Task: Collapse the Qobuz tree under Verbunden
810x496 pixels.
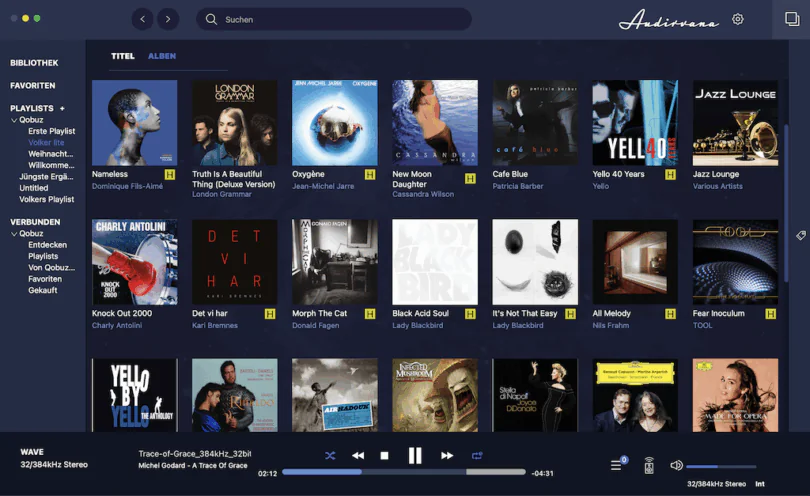Action: [14, 234]
